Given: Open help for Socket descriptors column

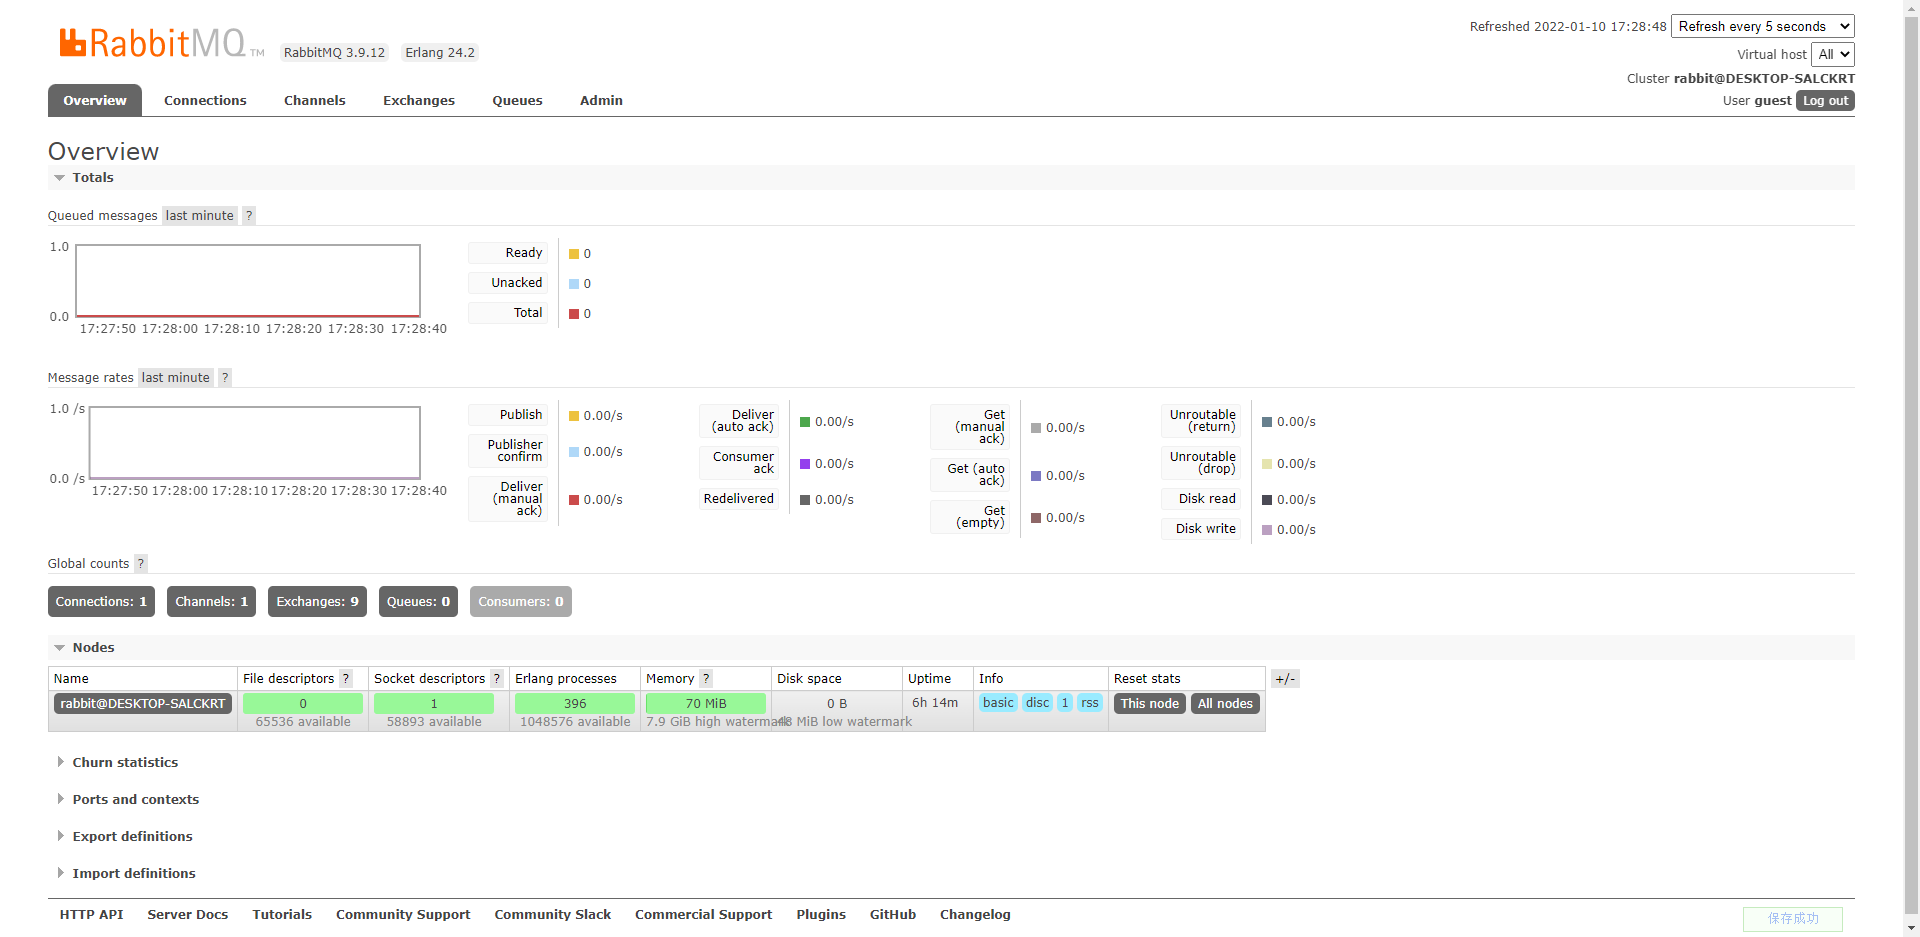Looking at the screenshot, I should tap(497, 678).
